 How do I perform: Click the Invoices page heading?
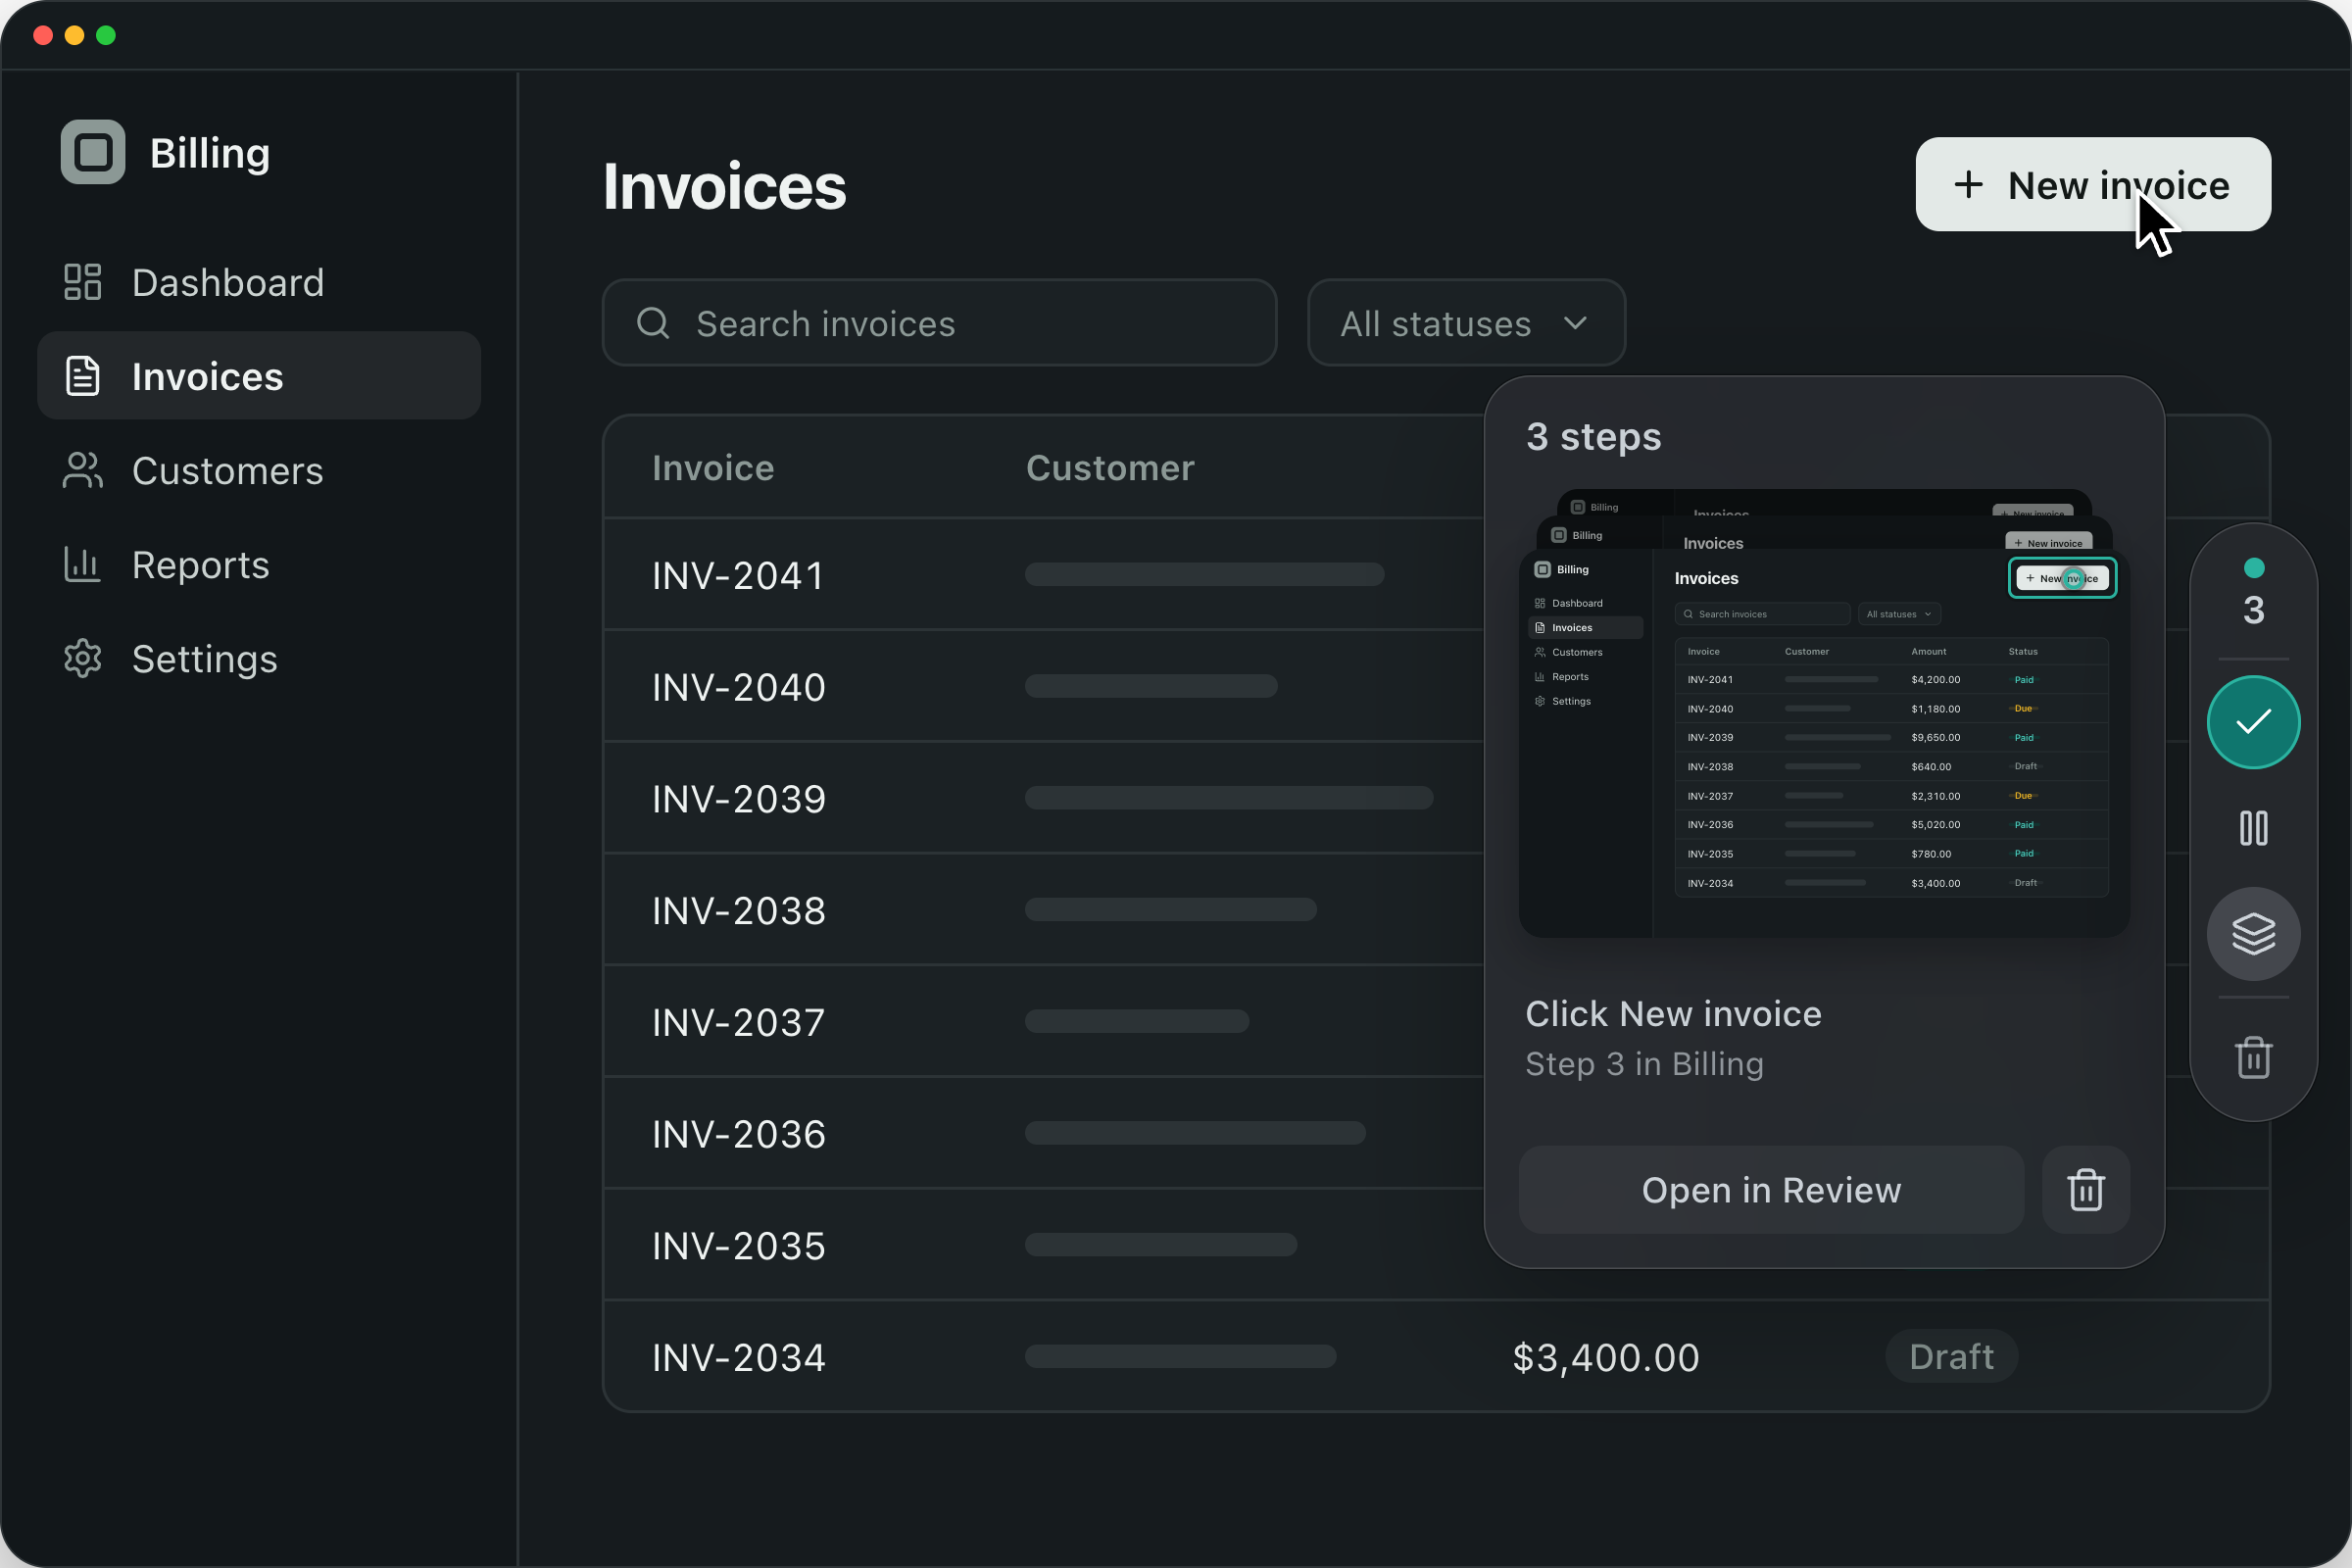pos(724,187)
